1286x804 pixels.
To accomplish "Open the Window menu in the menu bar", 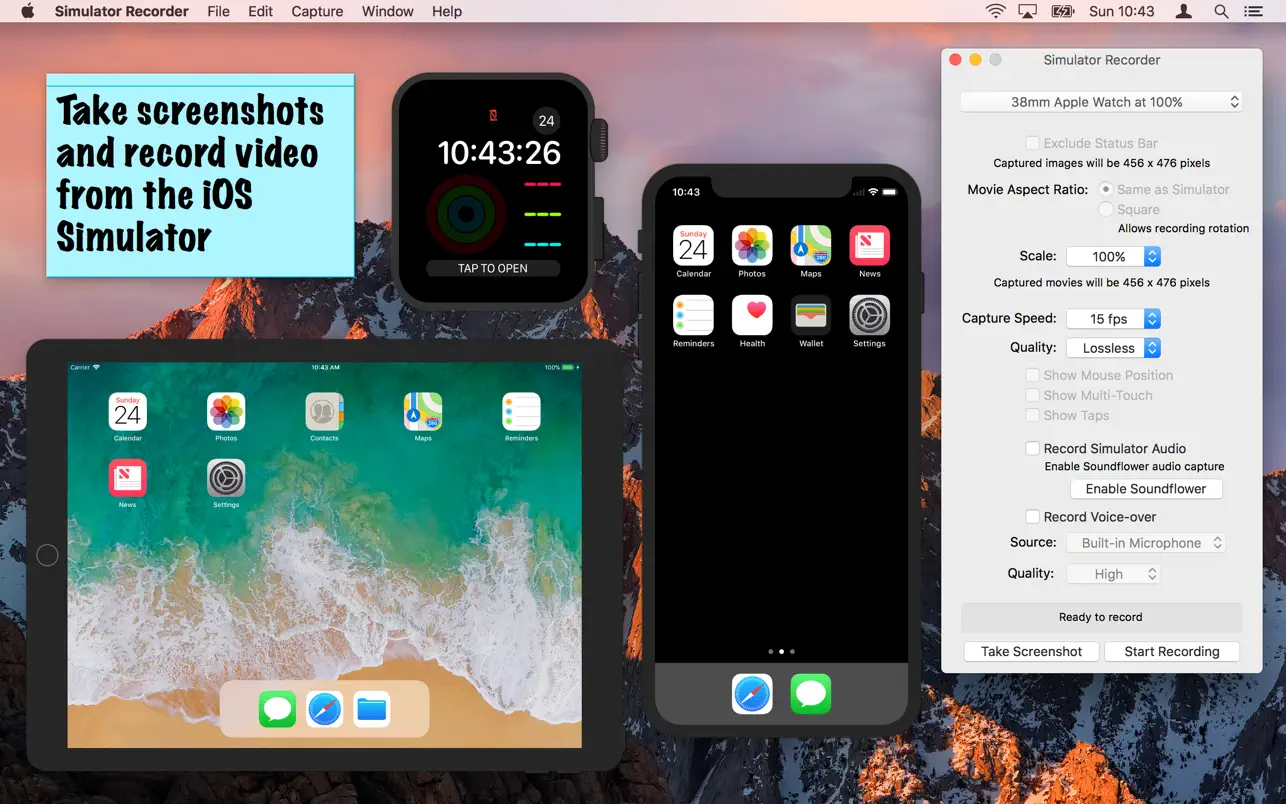I will (387, 11).
